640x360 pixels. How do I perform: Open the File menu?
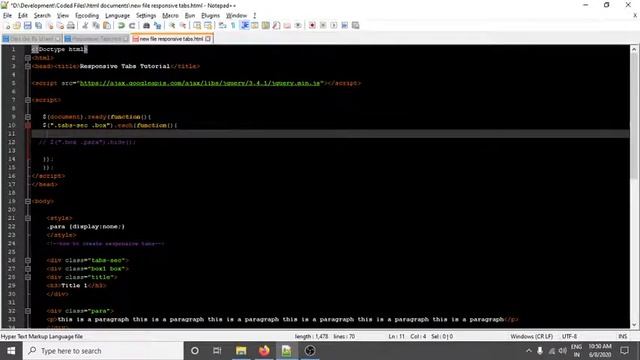(7, 16)
